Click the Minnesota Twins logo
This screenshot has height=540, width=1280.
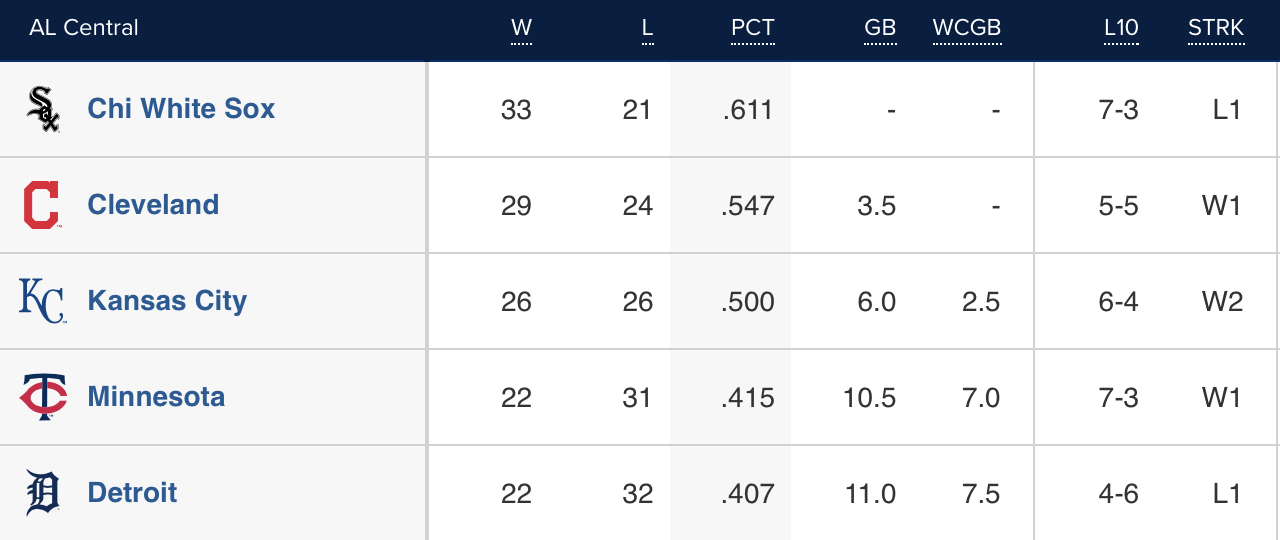click(43, 397)
